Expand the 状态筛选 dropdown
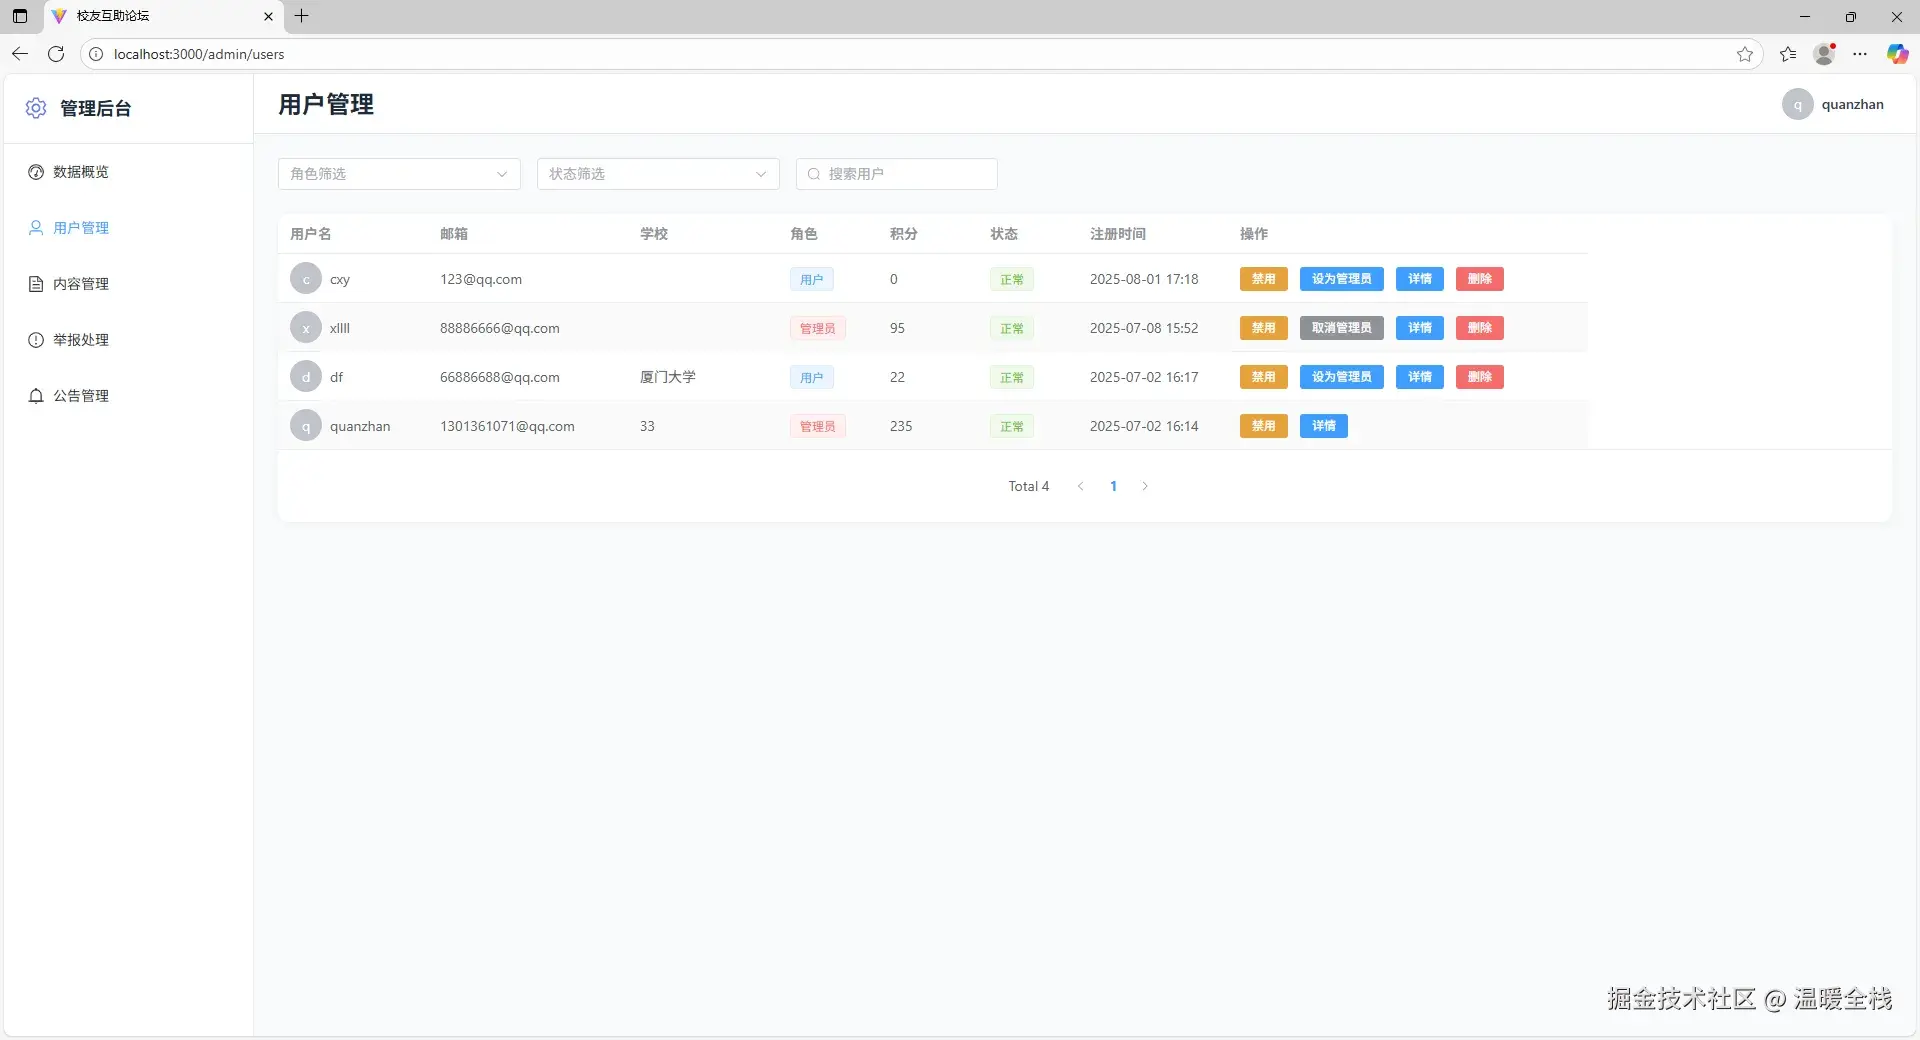The height and width of the screenshot is (1040, 1920). click(x=658, y=174)
